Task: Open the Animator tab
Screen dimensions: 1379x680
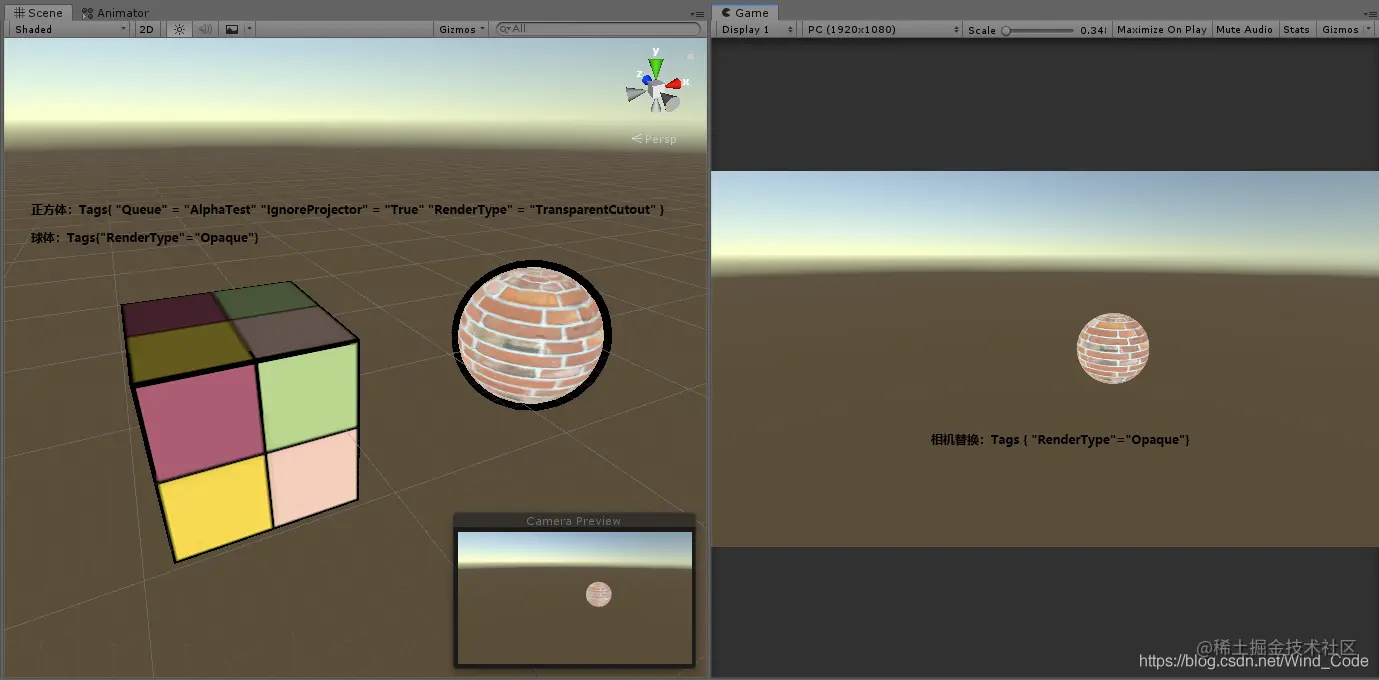Action: [x=115, y=13]
